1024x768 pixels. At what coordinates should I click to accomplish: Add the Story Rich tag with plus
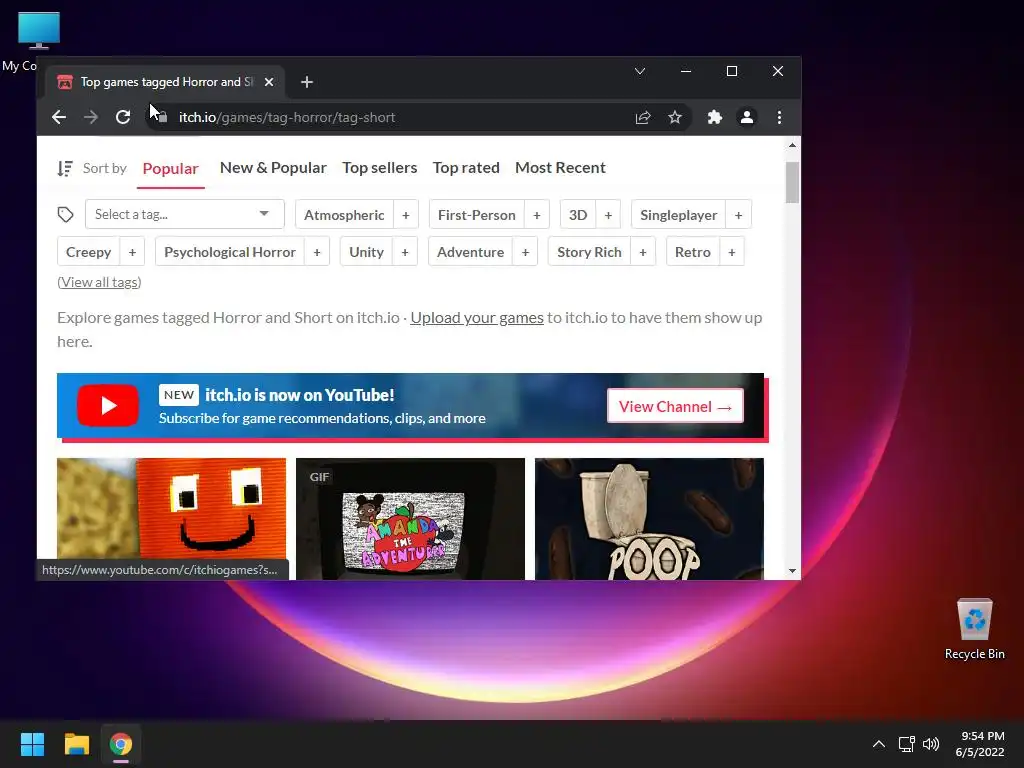pyautogui.click(x=643, y=252)
